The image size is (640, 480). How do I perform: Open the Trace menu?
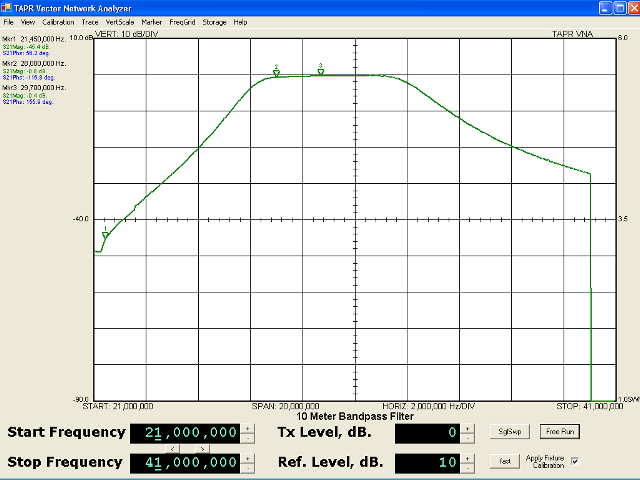pyautogui.click(x=90, y=21)
